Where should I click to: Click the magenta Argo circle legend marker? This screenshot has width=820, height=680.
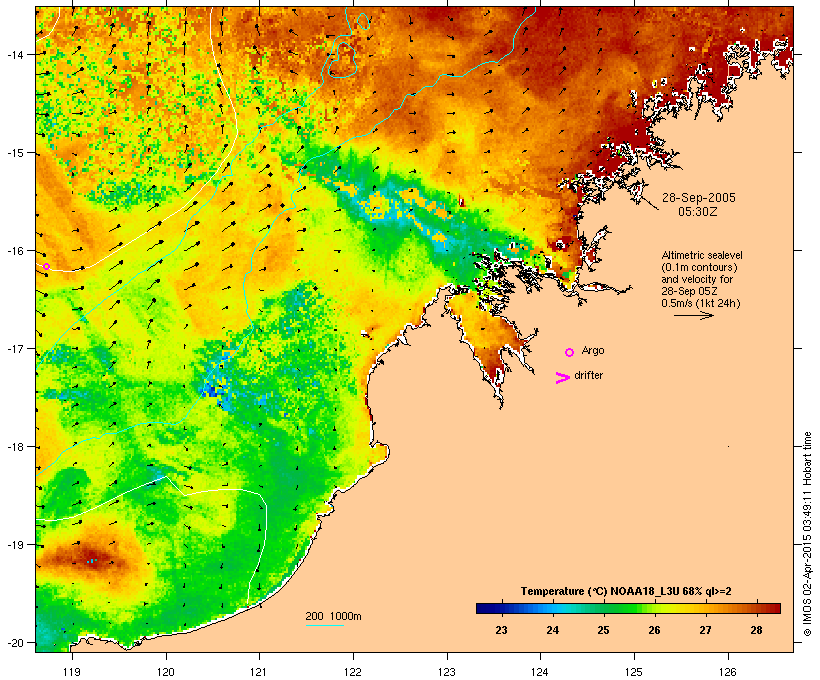click(x=570, y=353)
